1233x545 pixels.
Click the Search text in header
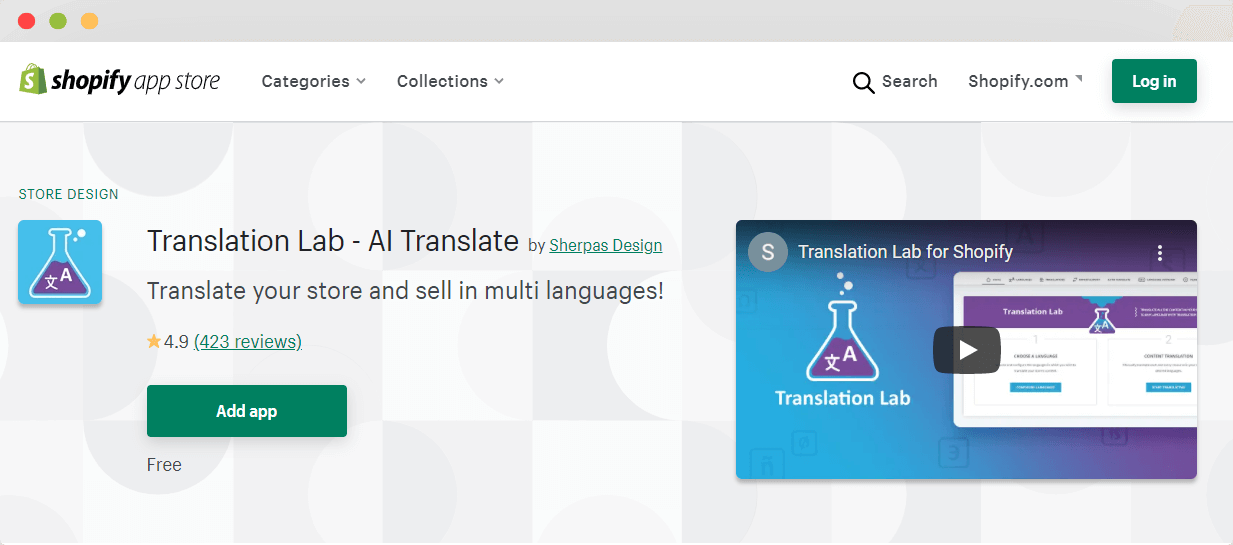click(x=909, y=82)
